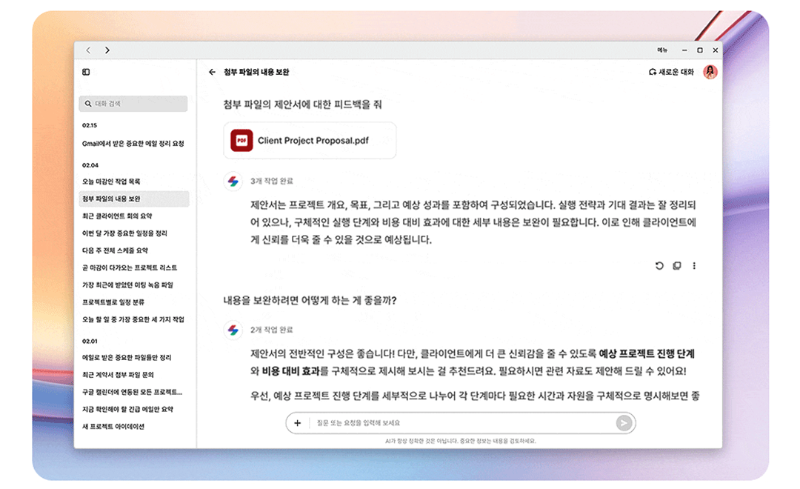Click assistant logo beside 2개 작업 완료
800x489 pixels.
click(x=233, y=330)
